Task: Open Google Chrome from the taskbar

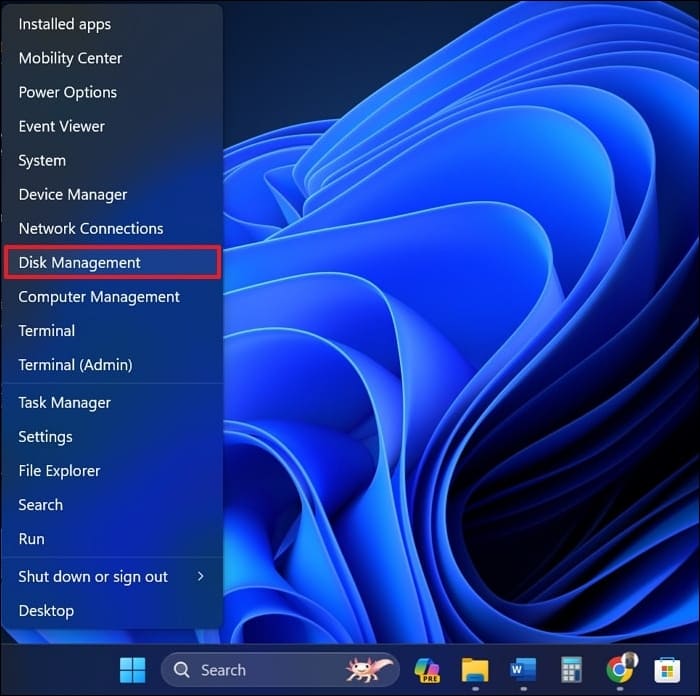Action: click(620, 670)
